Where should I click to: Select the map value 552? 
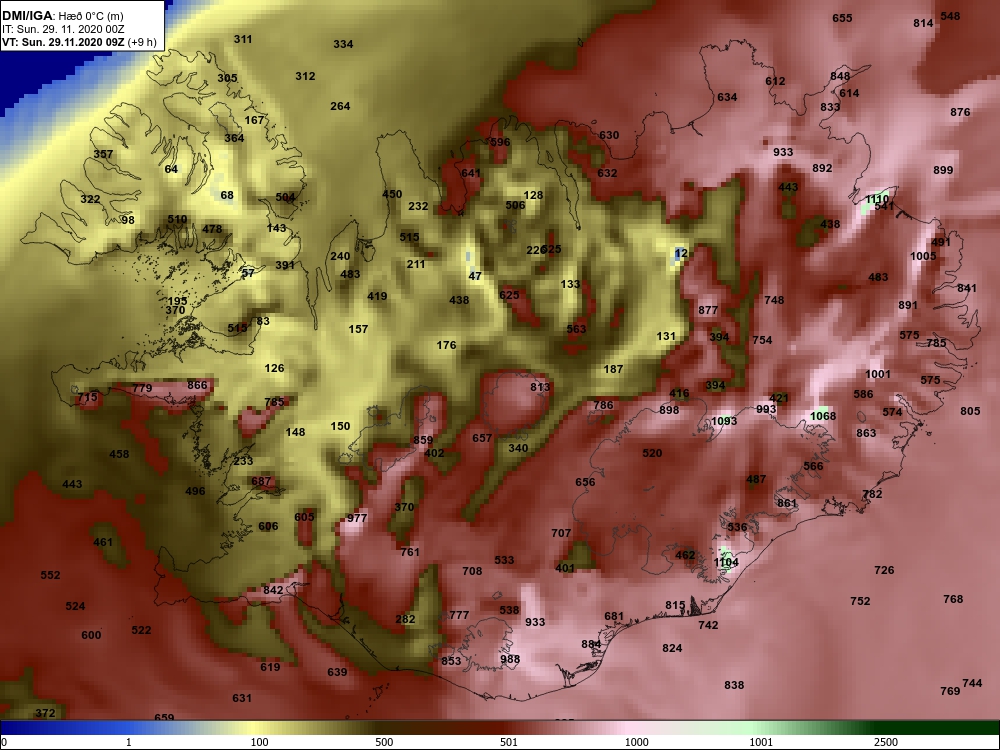(x=50, y=575)
